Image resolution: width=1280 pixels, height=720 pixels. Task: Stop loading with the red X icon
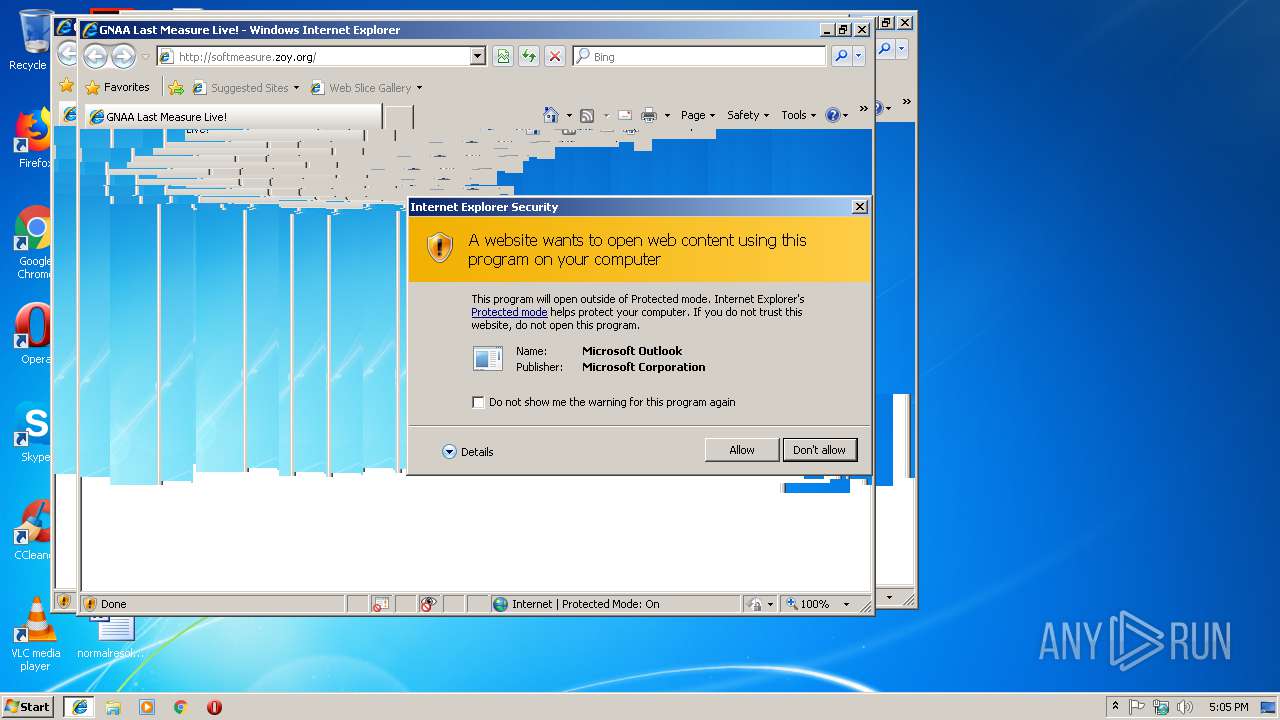(x=555, y=57)
